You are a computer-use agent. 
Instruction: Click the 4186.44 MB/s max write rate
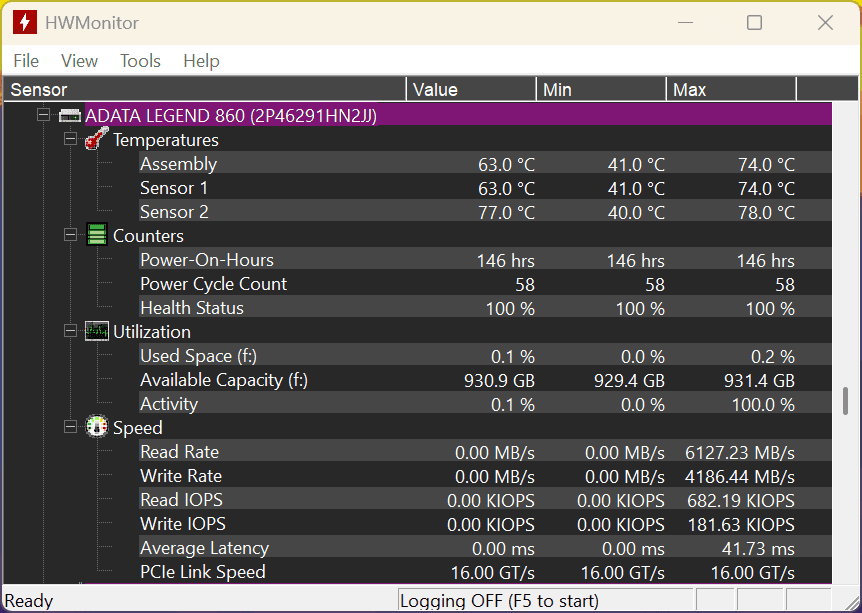pos(740,477)
